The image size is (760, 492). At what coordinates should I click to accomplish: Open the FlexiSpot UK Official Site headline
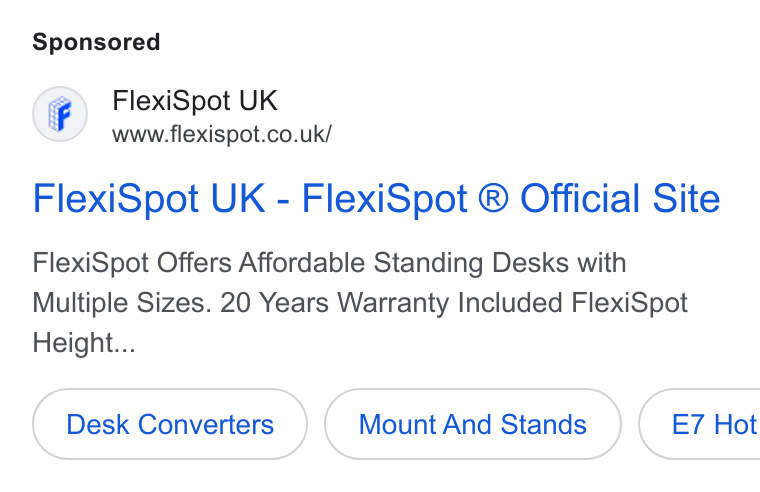[x=376, y=198]
